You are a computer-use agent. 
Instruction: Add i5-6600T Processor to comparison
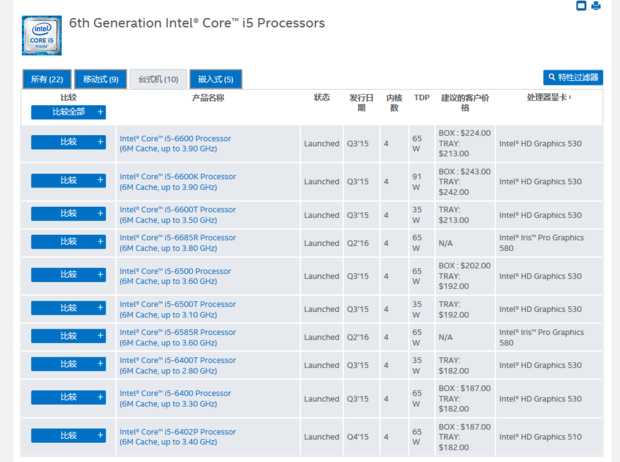coord(68,214)
